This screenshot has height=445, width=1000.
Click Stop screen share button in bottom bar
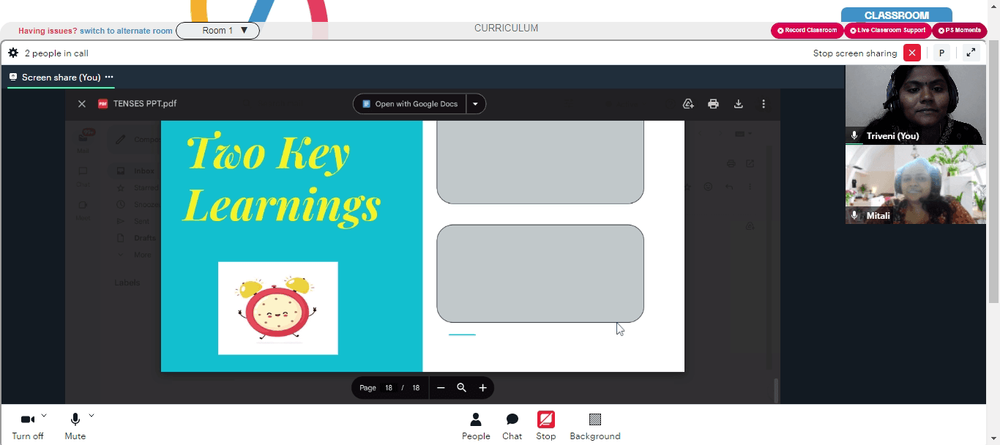coord(546,427)
